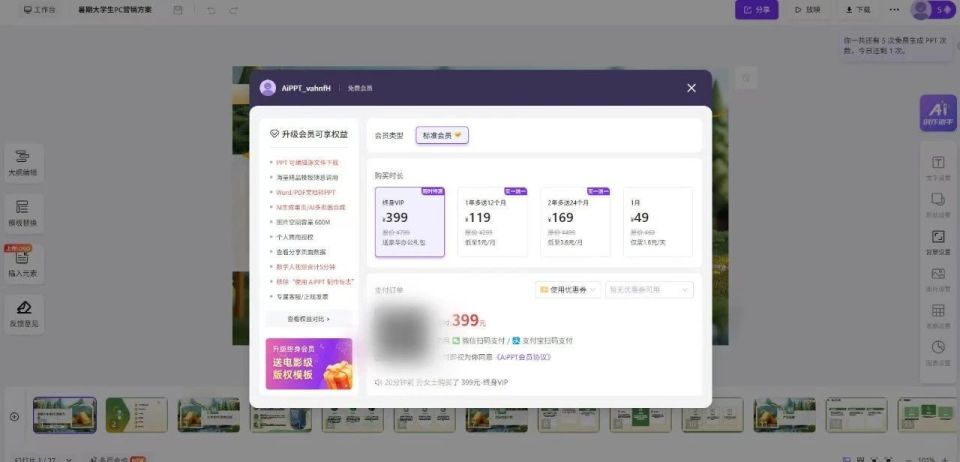The image size is (960, 462).
Task: Open the 插入元素 insert element tool
Action: click(23, 264)
